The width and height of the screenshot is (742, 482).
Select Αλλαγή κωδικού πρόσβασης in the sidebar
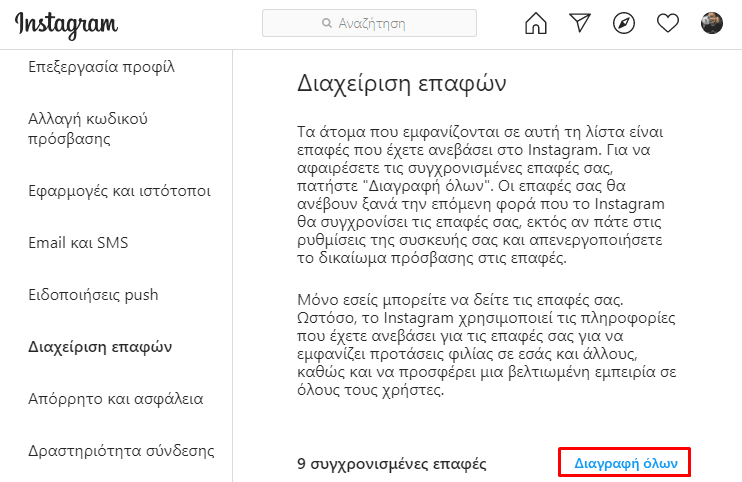click(88, 129)
